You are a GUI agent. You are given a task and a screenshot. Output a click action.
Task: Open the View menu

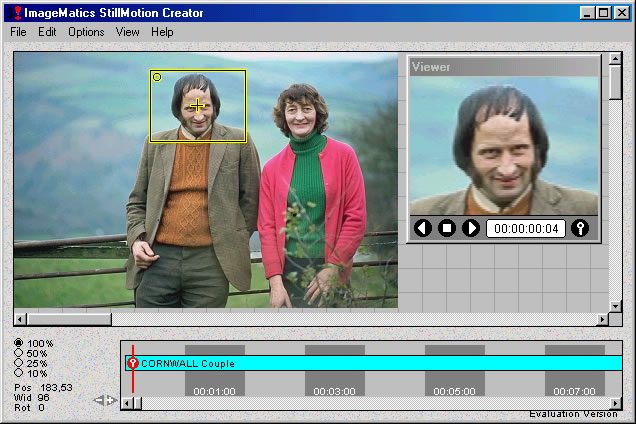127,32
